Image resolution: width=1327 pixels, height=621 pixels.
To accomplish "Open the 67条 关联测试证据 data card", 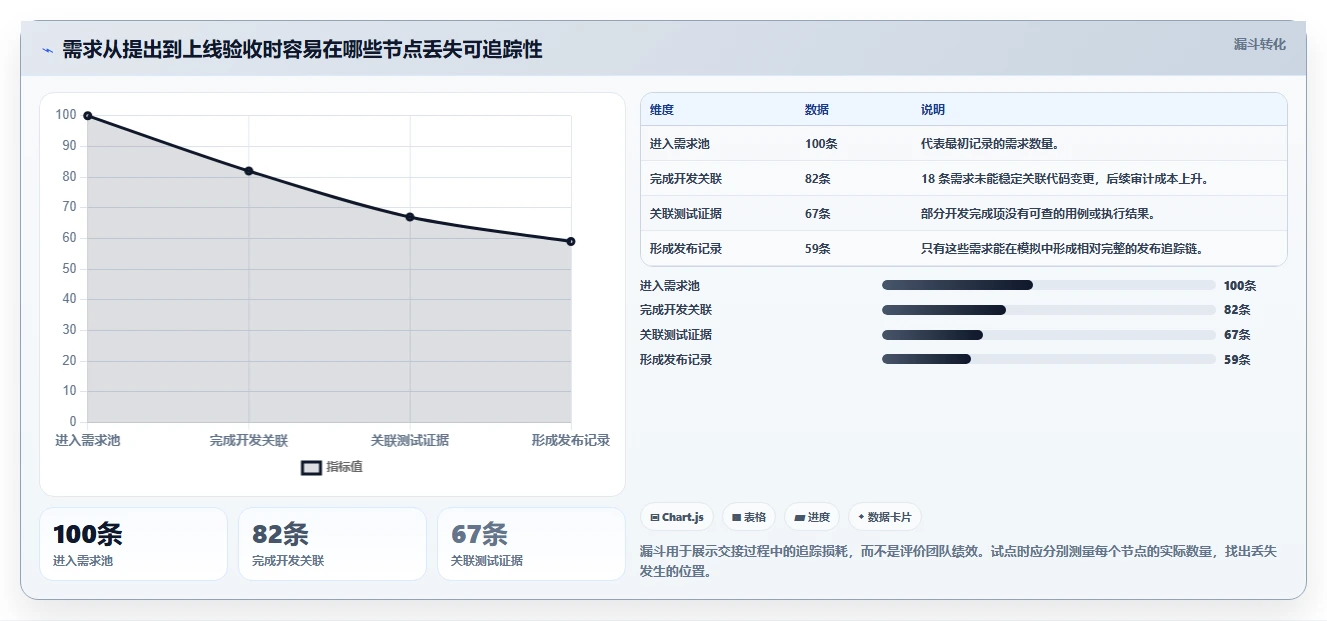I will point(531,544).
